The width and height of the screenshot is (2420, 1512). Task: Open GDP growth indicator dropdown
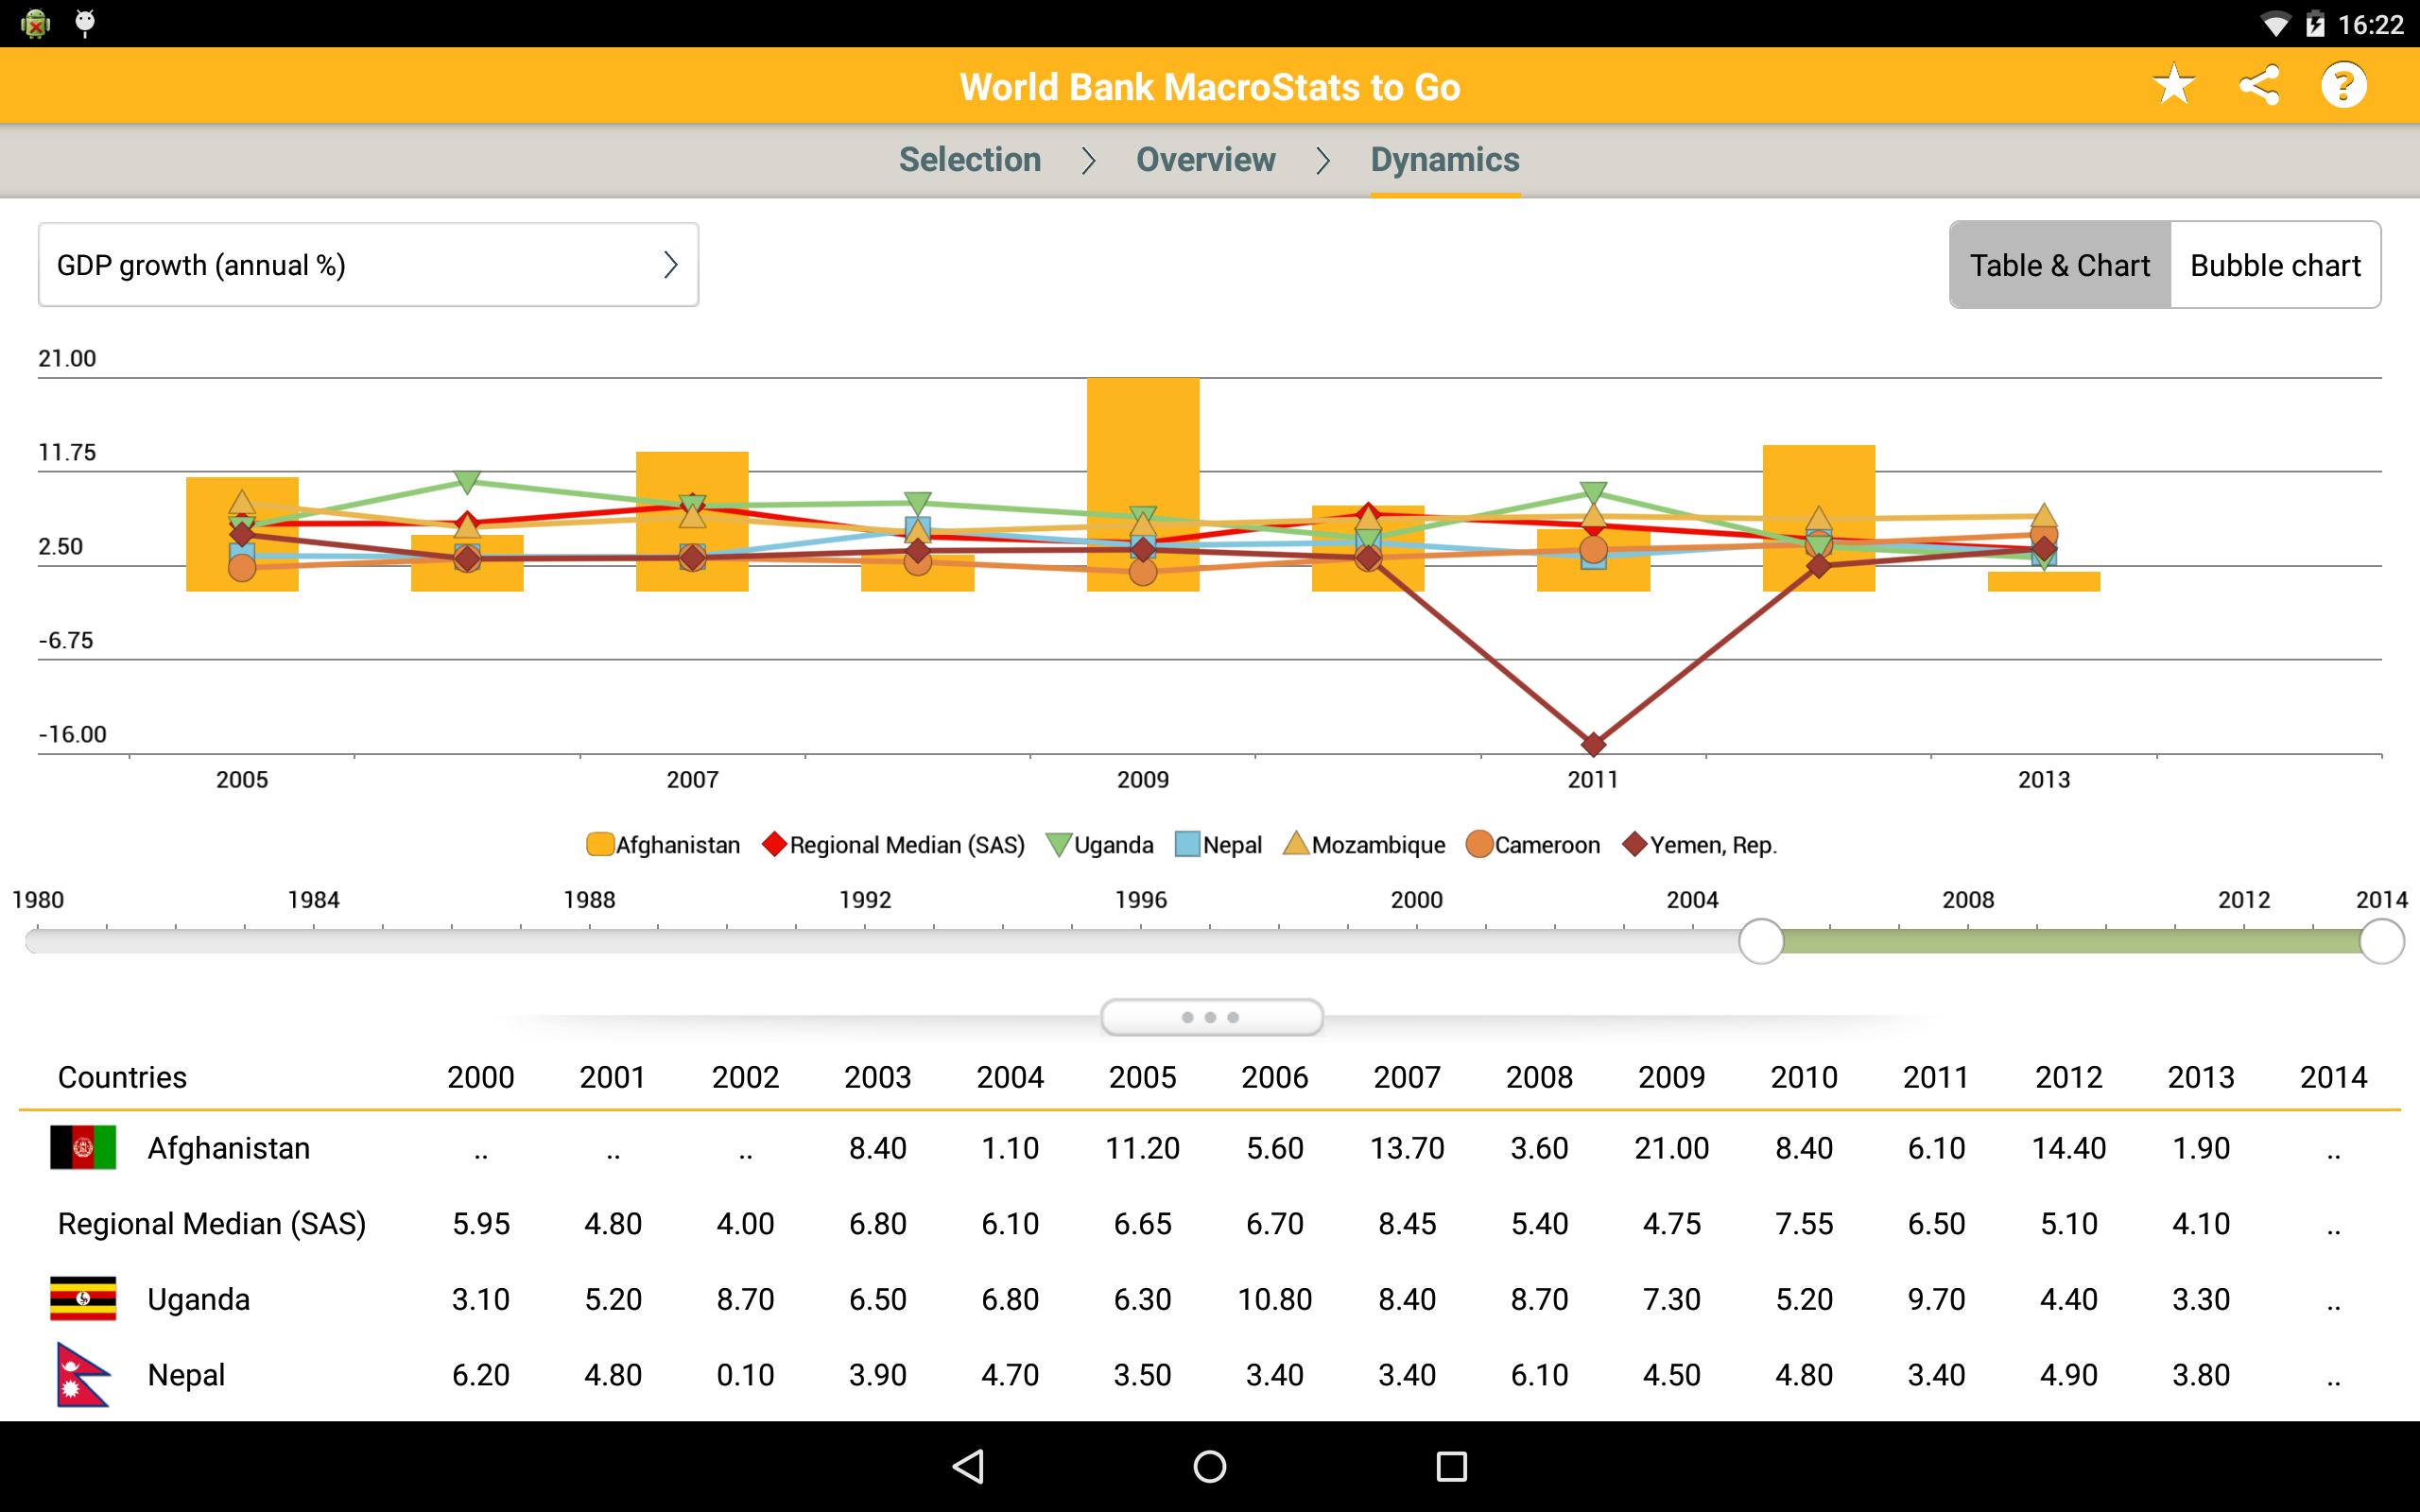[x=368, y=265]
